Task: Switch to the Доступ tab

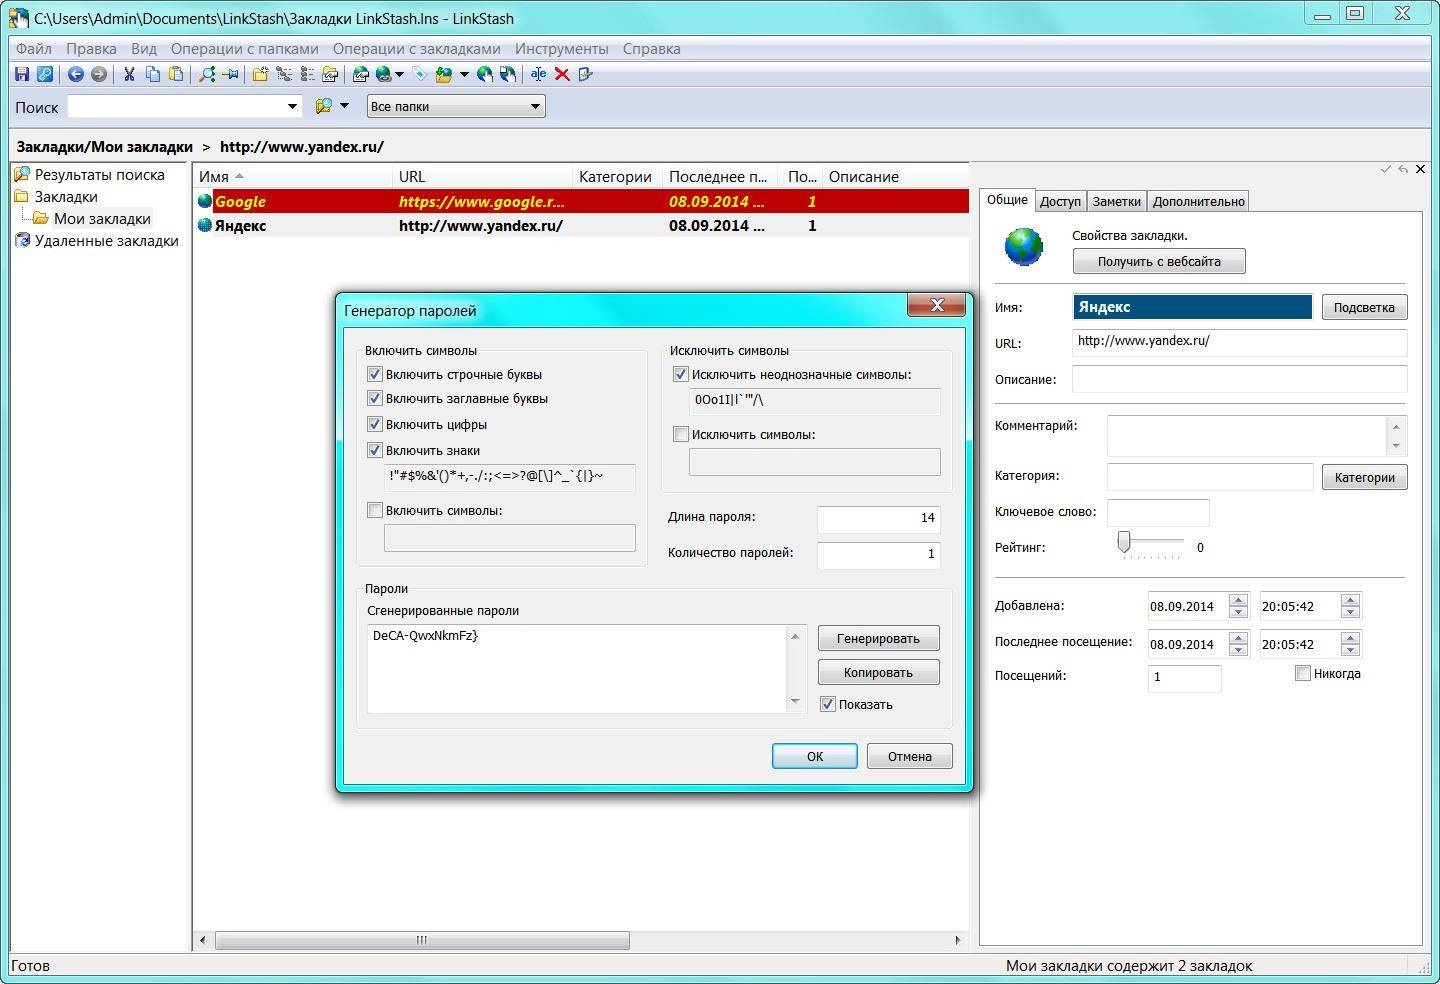Action: (1060, 201)
